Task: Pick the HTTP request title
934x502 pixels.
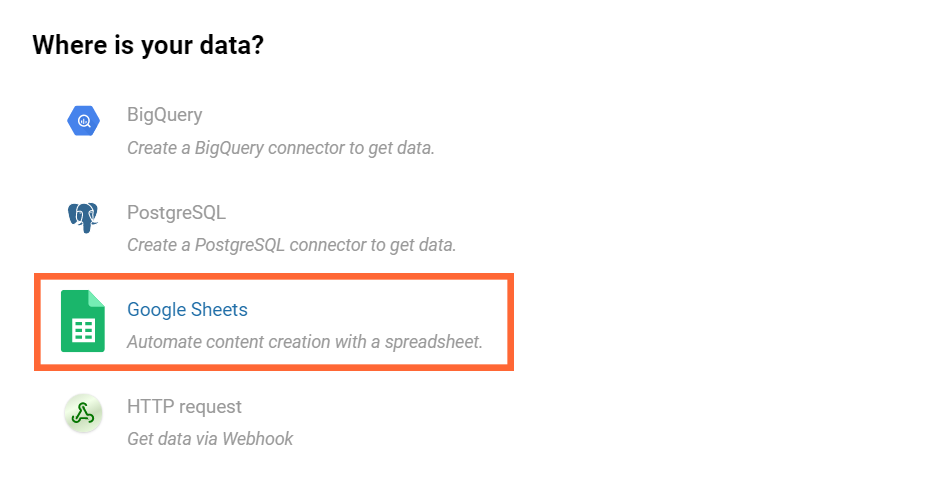Action: (x=184, y=406)
